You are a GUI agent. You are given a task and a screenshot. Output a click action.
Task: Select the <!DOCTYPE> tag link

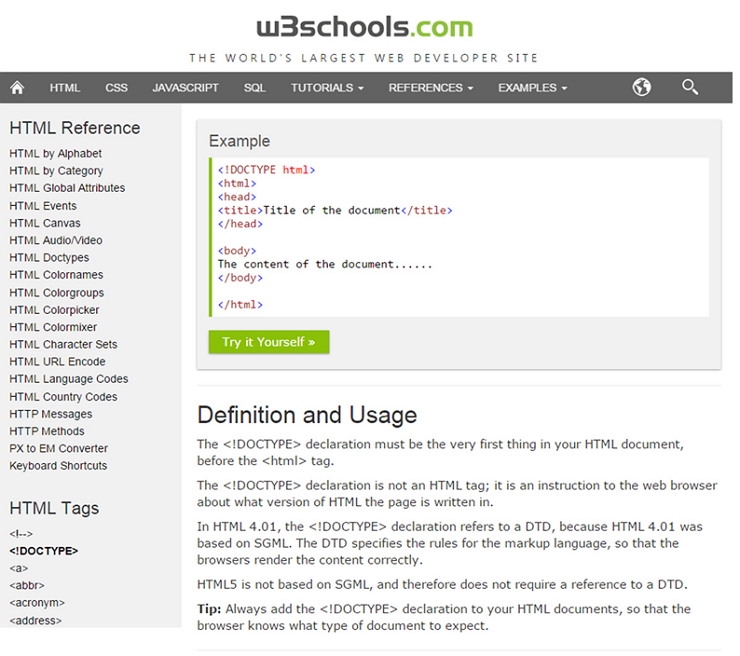43,551
